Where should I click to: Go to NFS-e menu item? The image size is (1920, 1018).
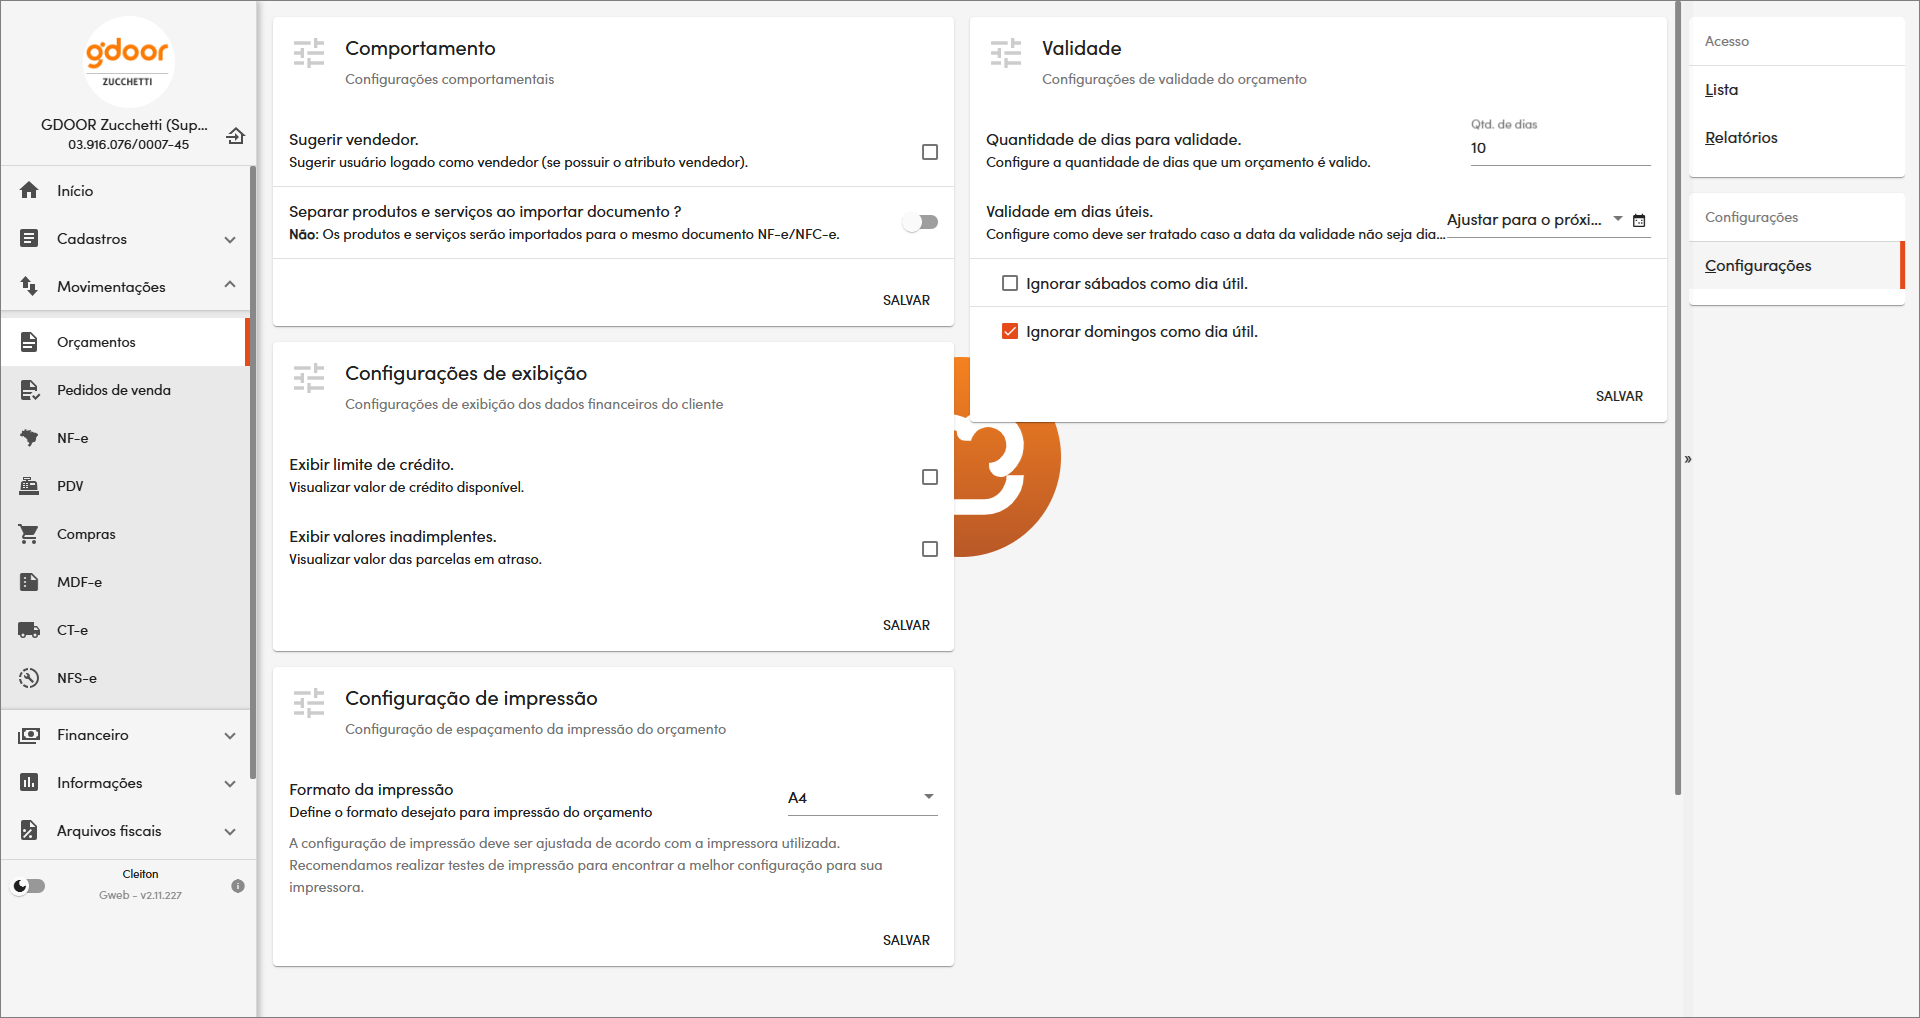125,678
